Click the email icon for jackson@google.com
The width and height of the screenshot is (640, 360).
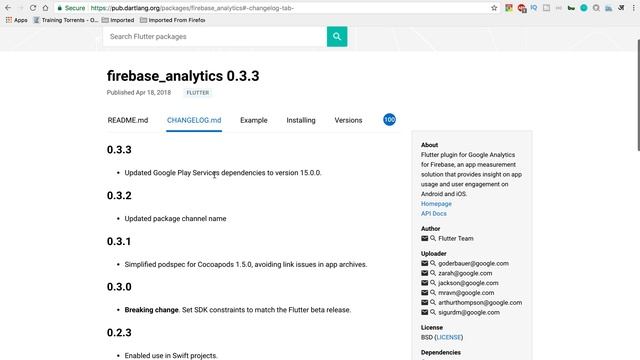424,283
